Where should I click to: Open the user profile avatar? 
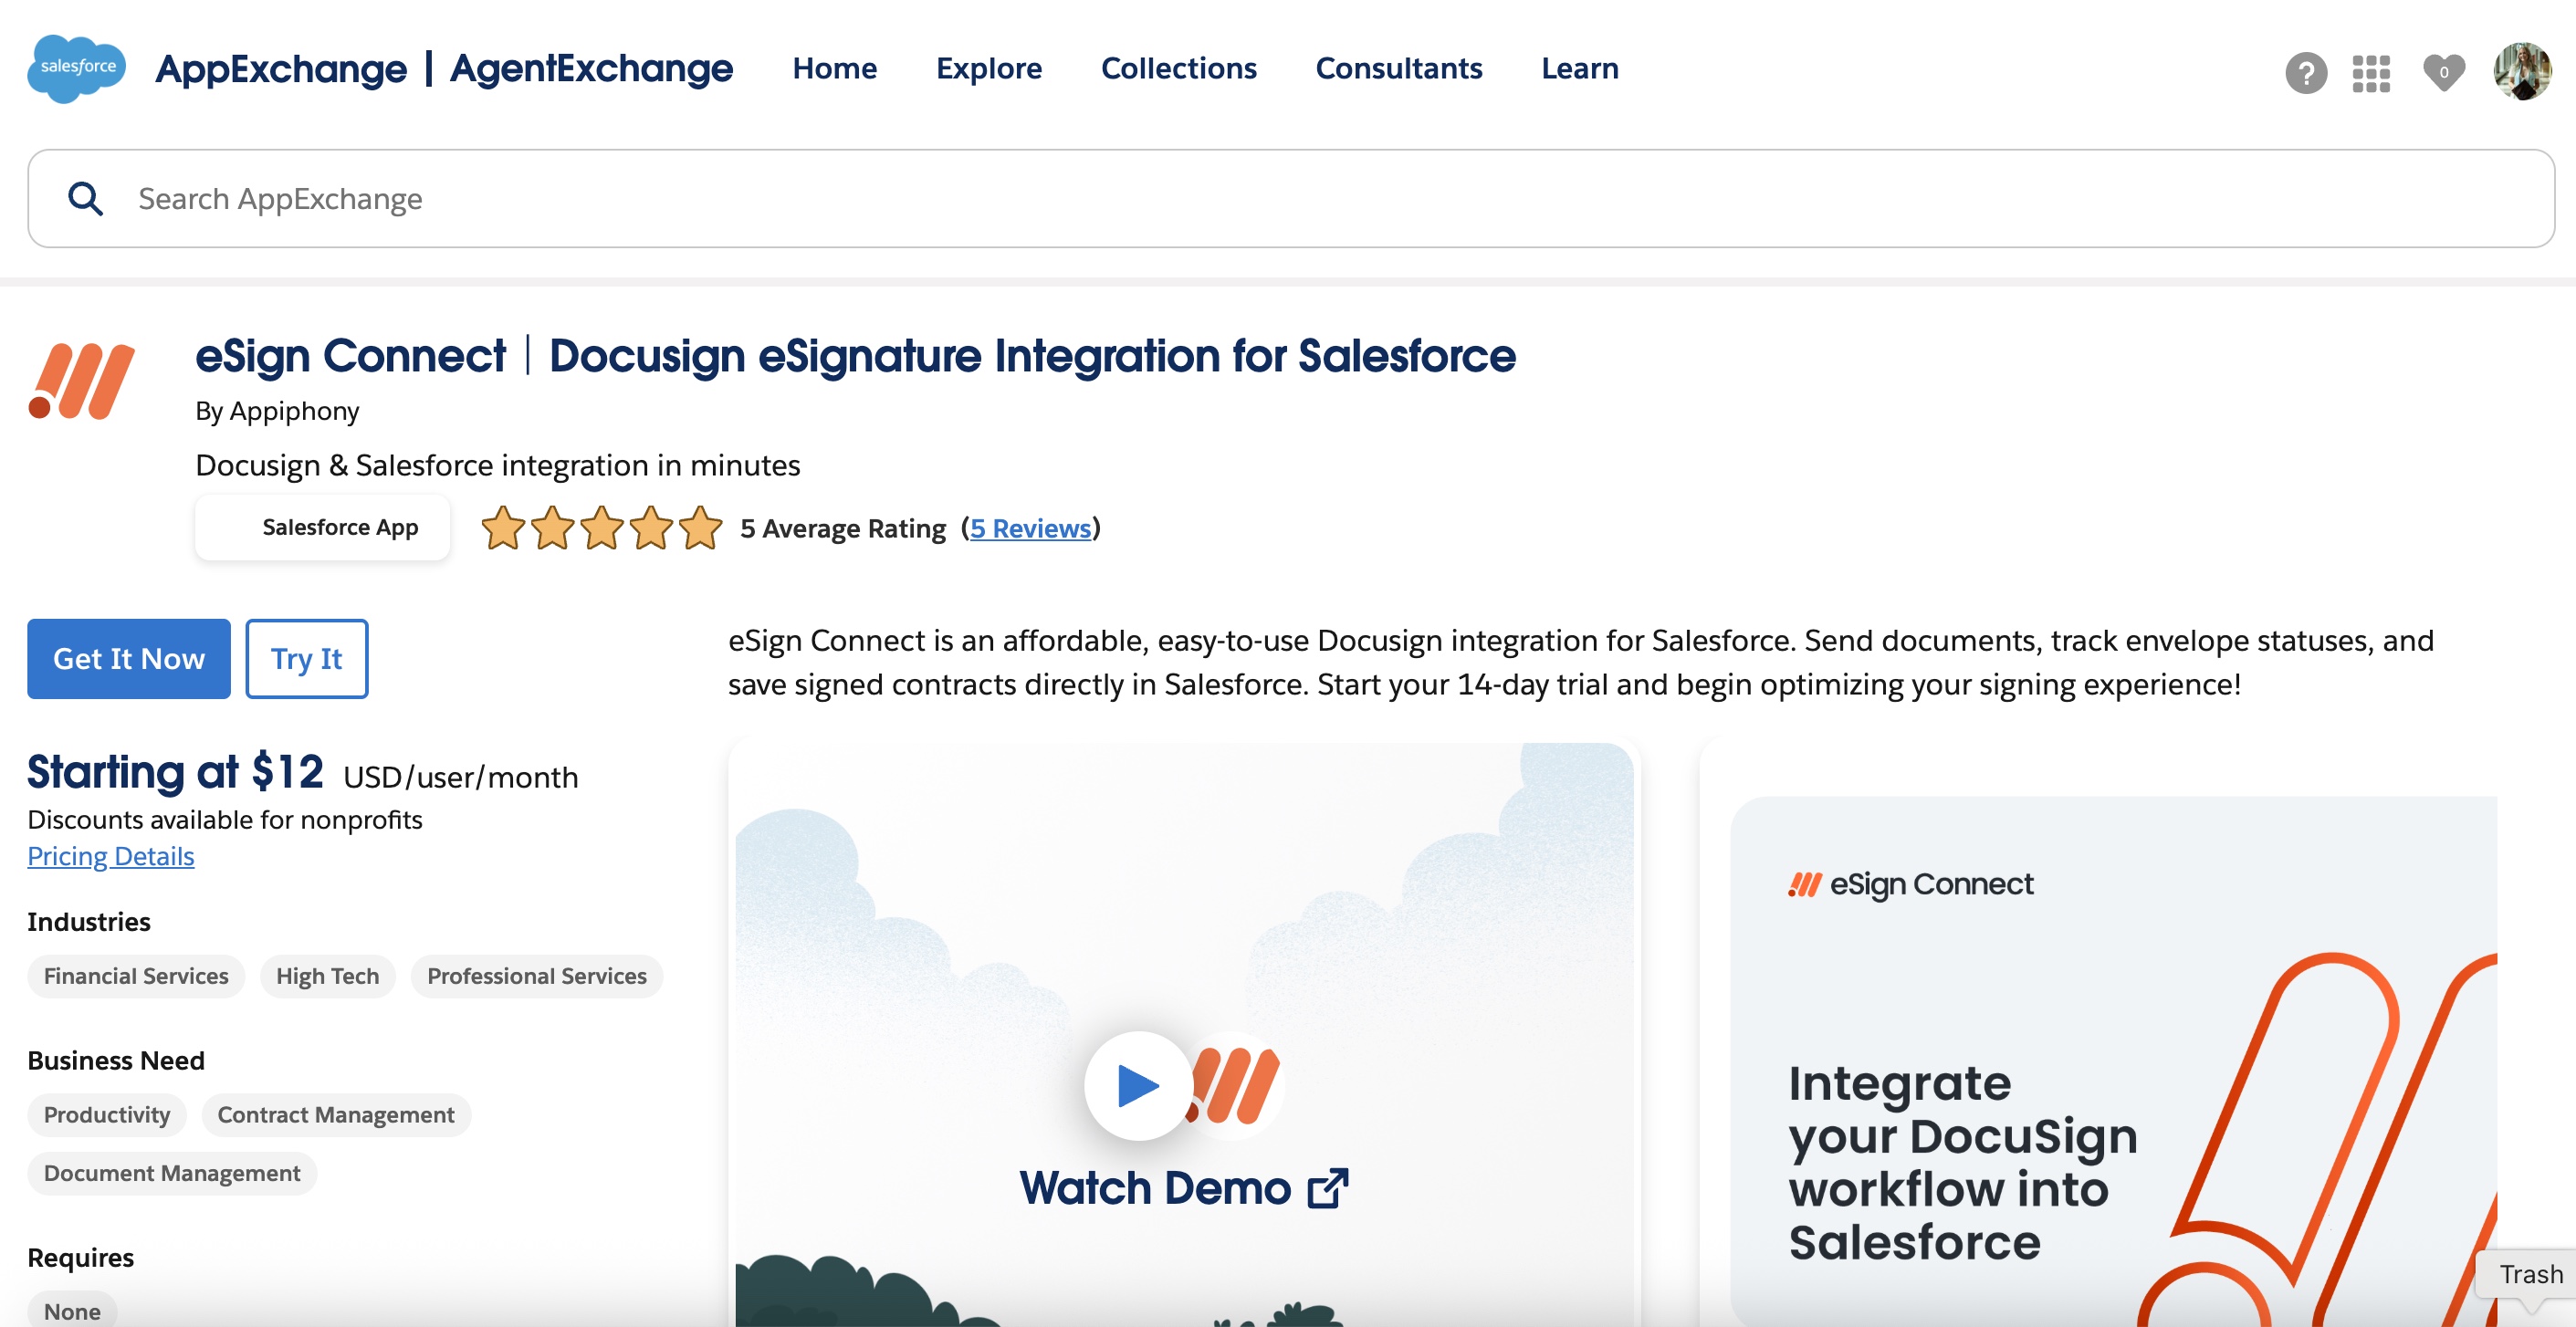click(2522, 71)
